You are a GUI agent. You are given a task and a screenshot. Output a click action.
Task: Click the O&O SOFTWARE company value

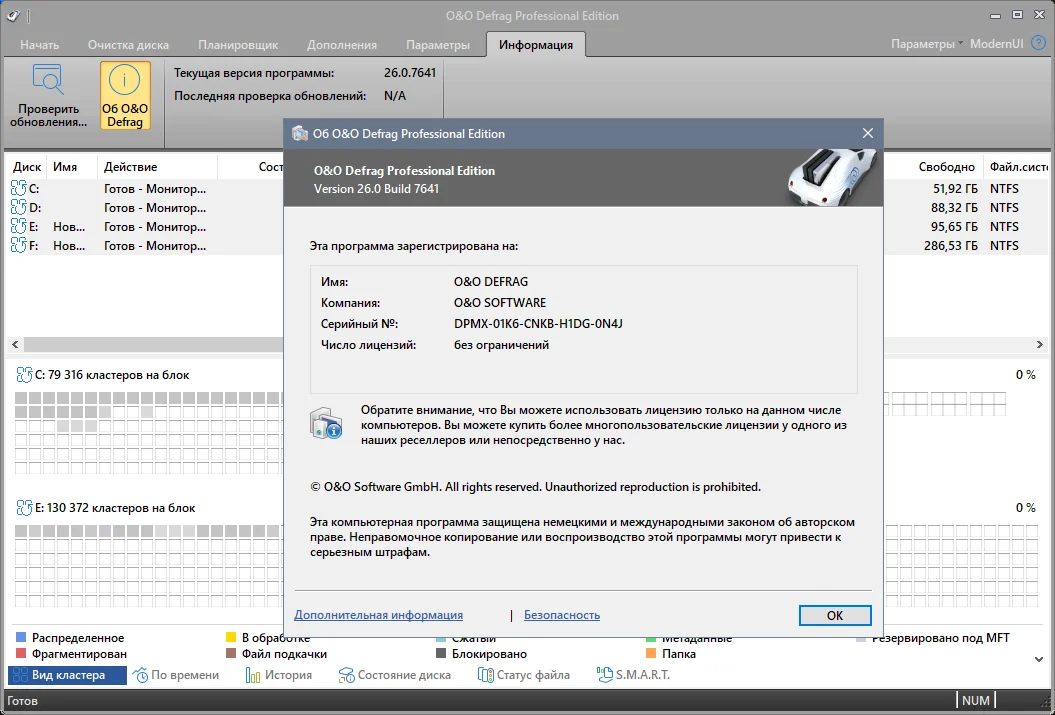500,303
